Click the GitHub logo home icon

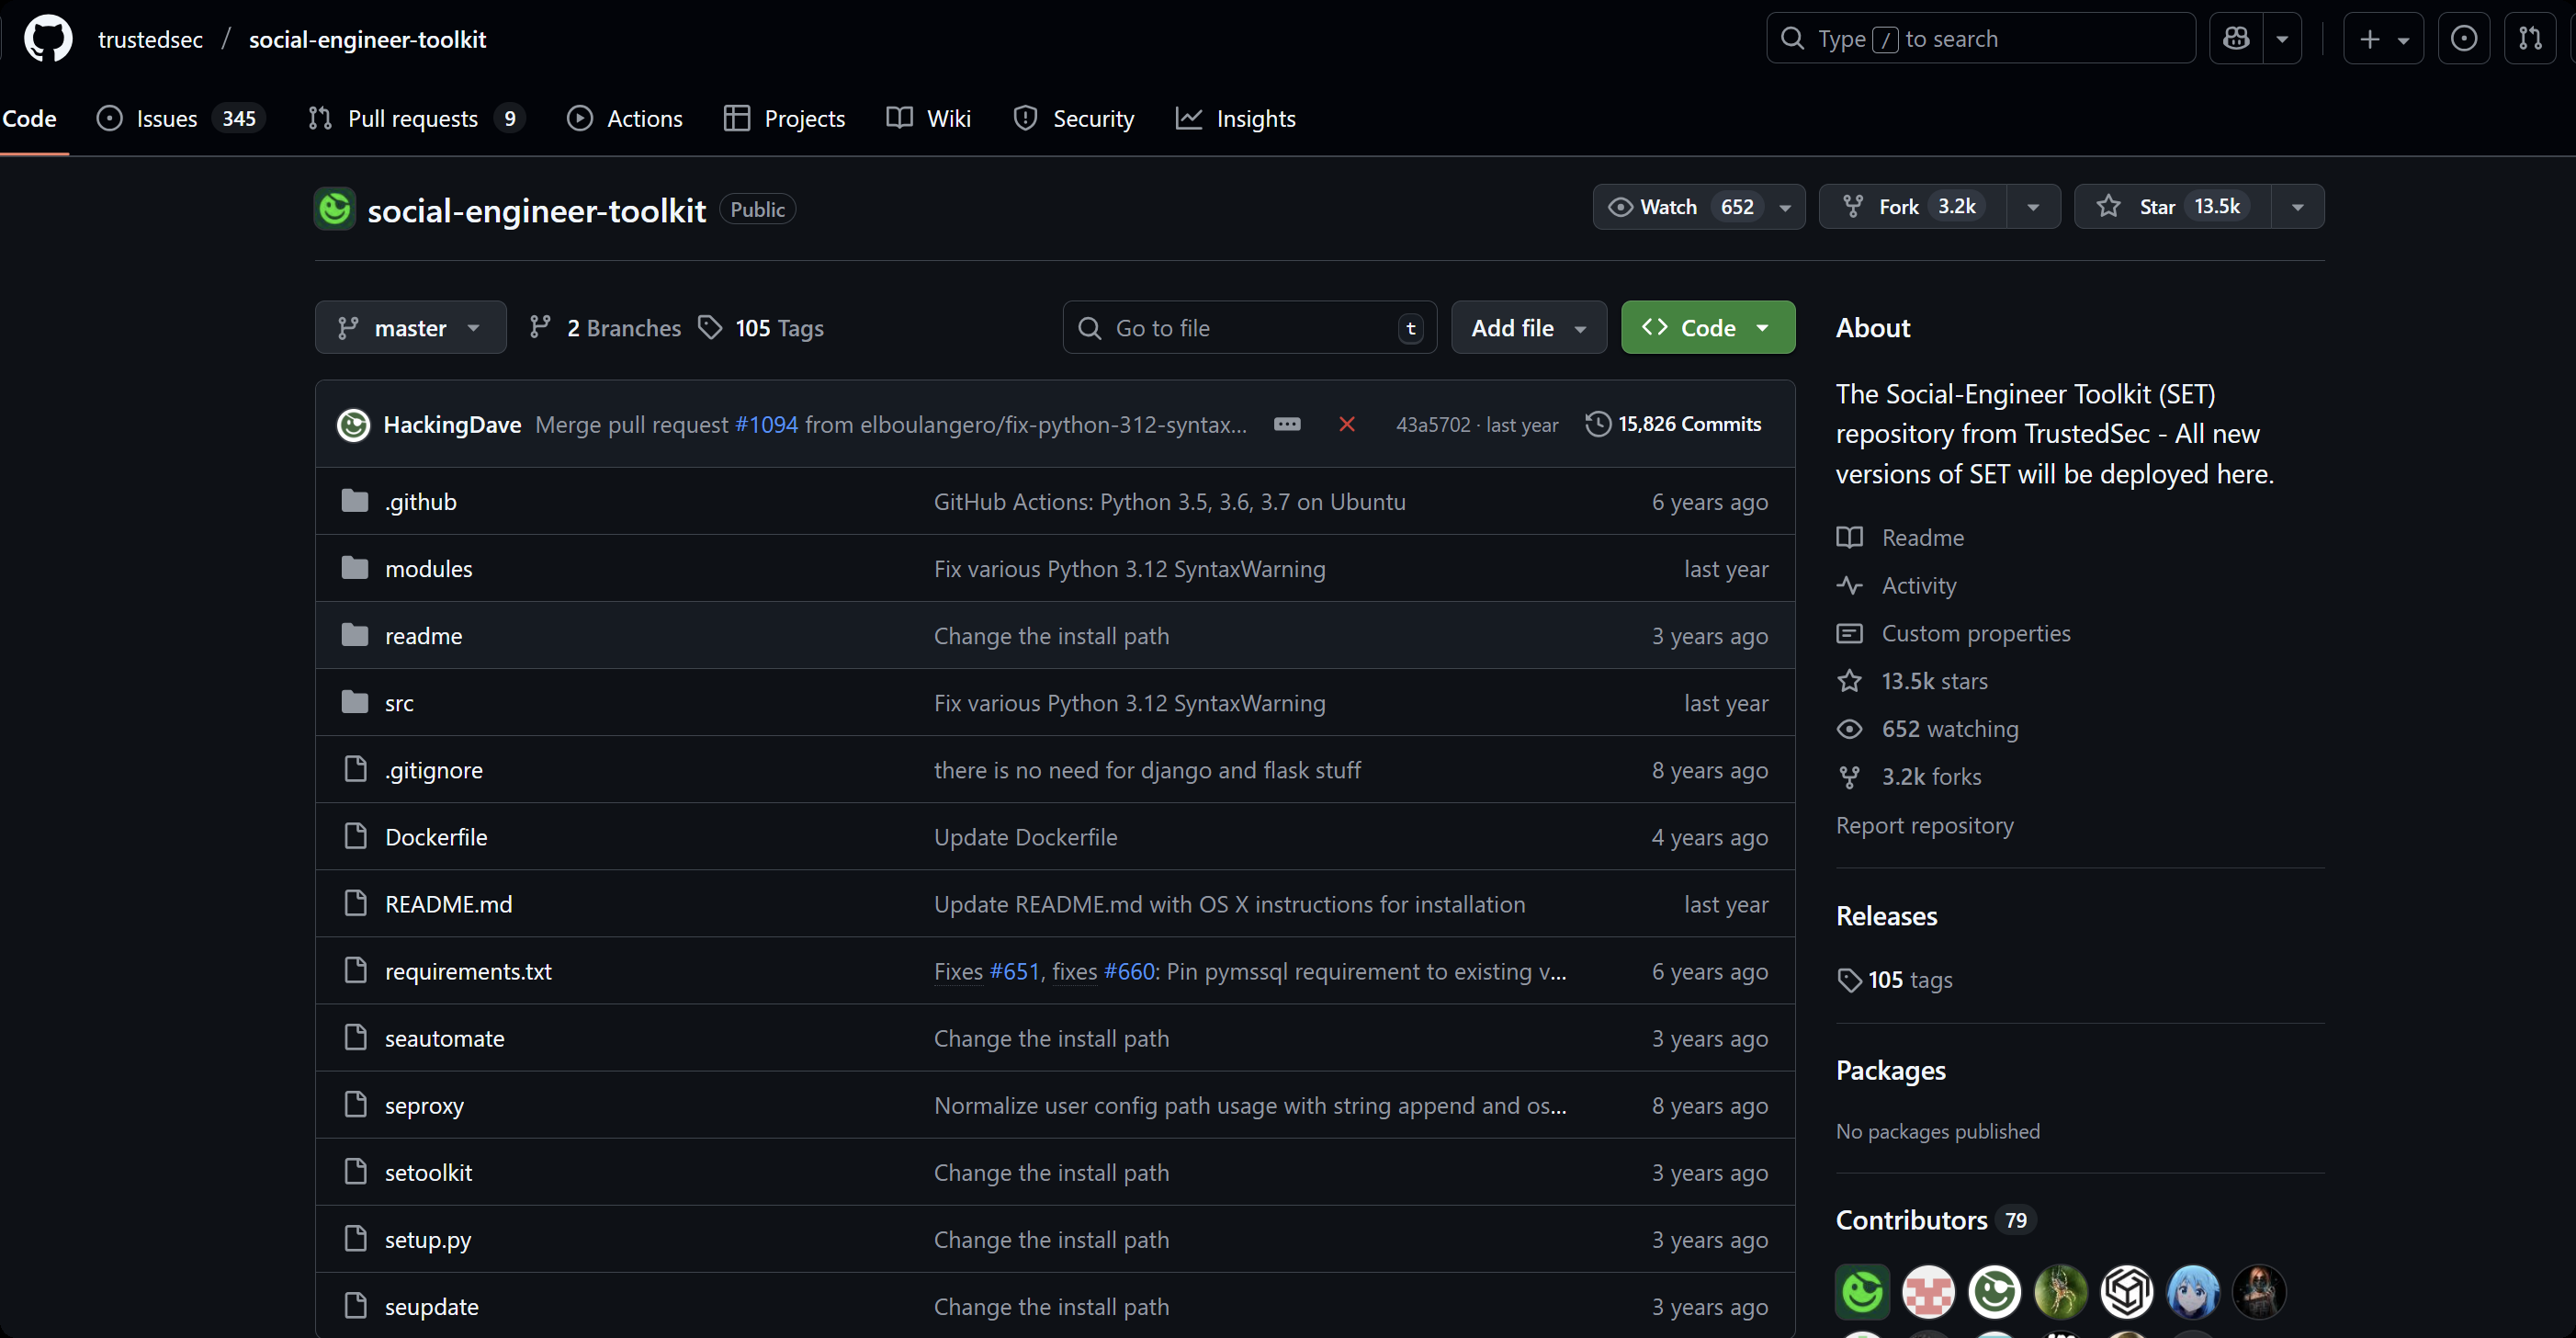click(48, 39)
